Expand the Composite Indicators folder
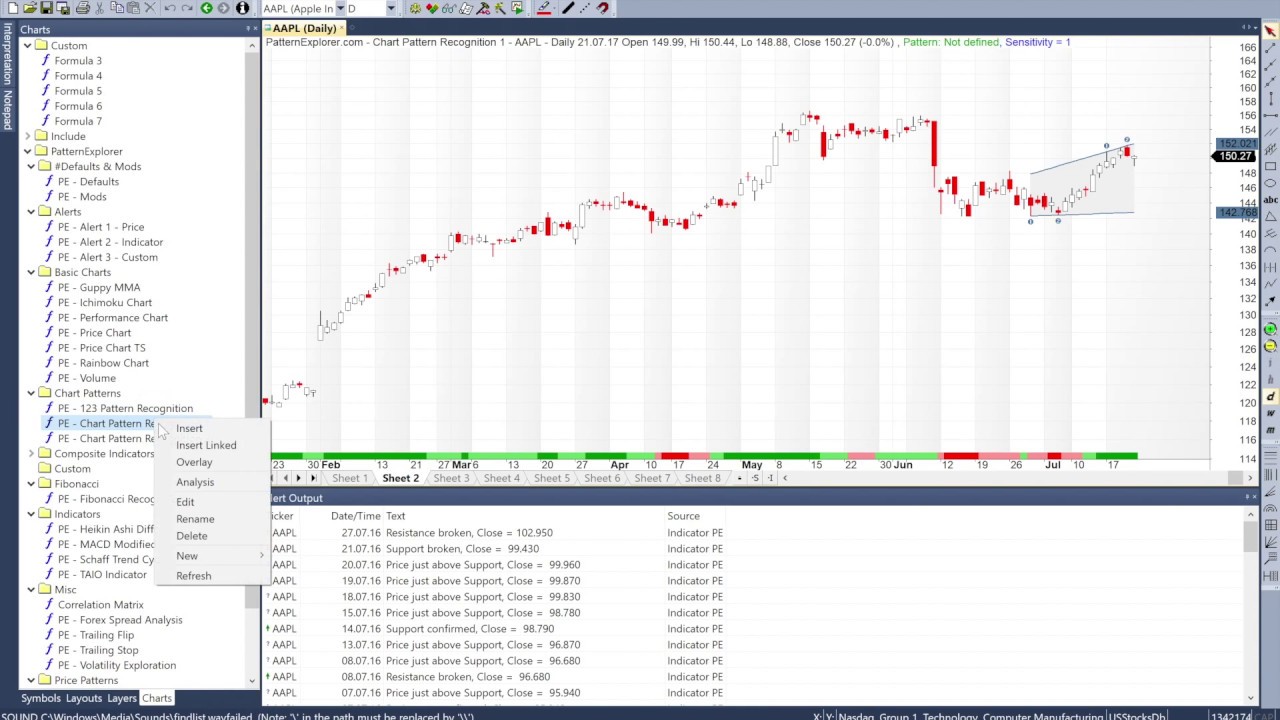The width and height of the screenshot is (1280, 720). (x=31, y=453)
